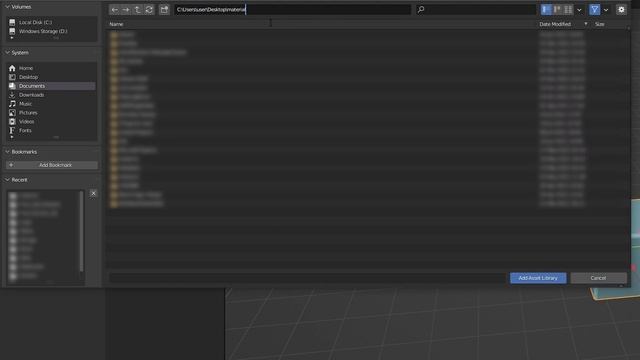Switch to horizontal list display mode
640x360 pixels.
[x=557, y=10]
